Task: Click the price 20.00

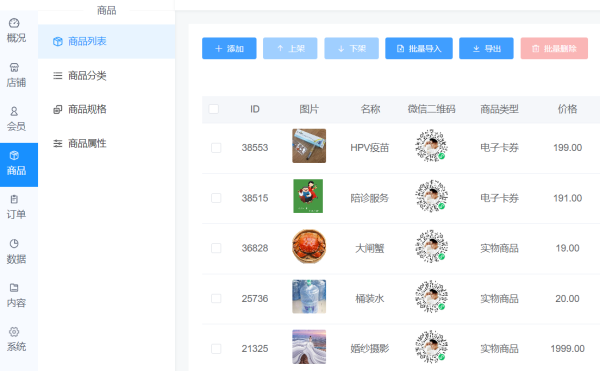Action: 567,298
